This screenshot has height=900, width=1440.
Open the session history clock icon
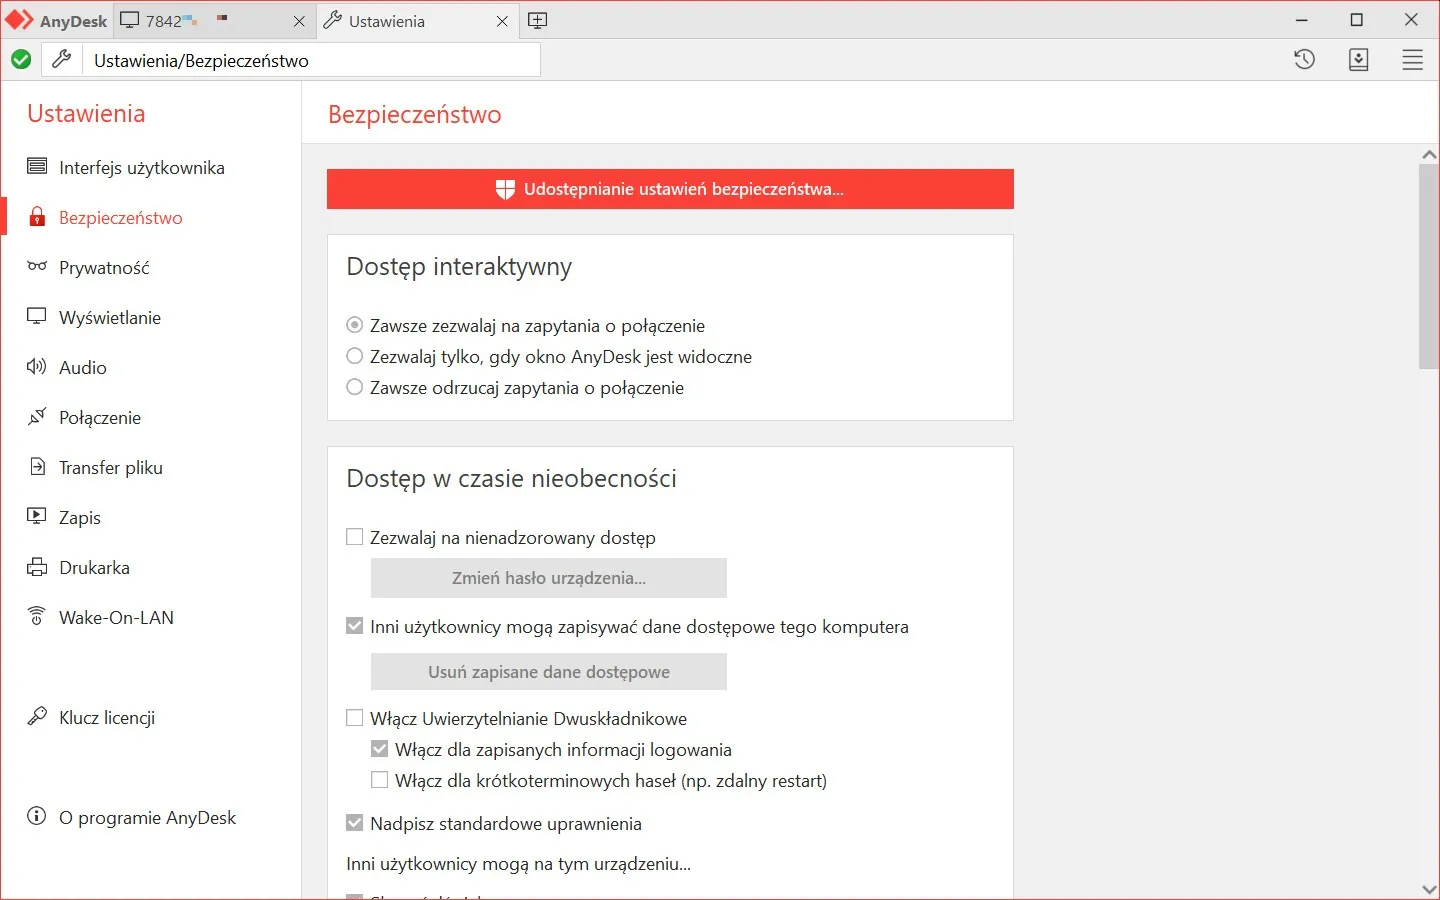pyautogui.click(x=1304, y=60)
